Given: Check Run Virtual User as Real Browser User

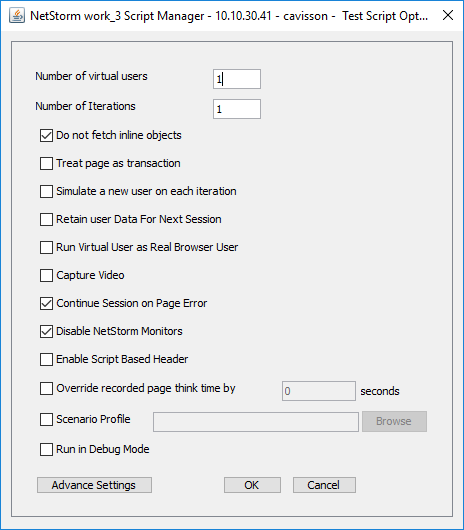Looking at the screenshot, I should [46, 248].
